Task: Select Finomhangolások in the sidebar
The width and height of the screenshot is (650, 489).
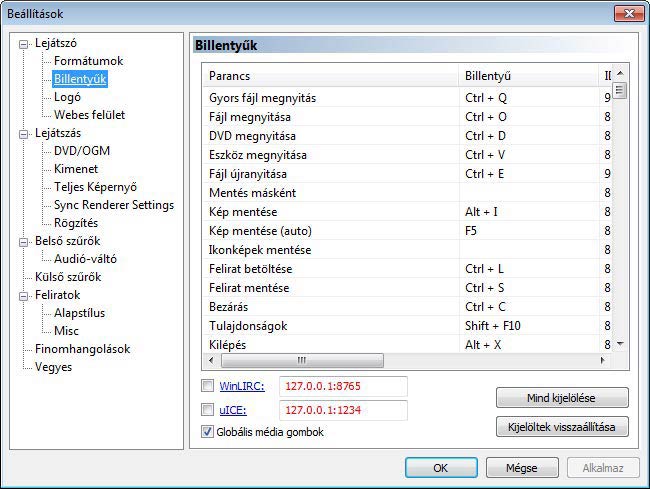Action: (83, 349)
